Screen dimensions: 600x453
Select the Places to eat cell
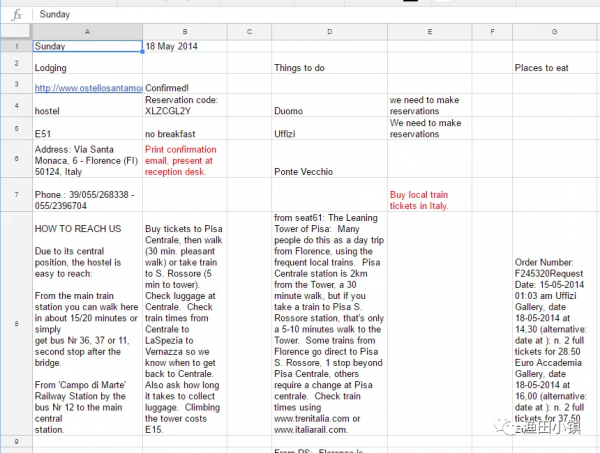click(554, 67)
